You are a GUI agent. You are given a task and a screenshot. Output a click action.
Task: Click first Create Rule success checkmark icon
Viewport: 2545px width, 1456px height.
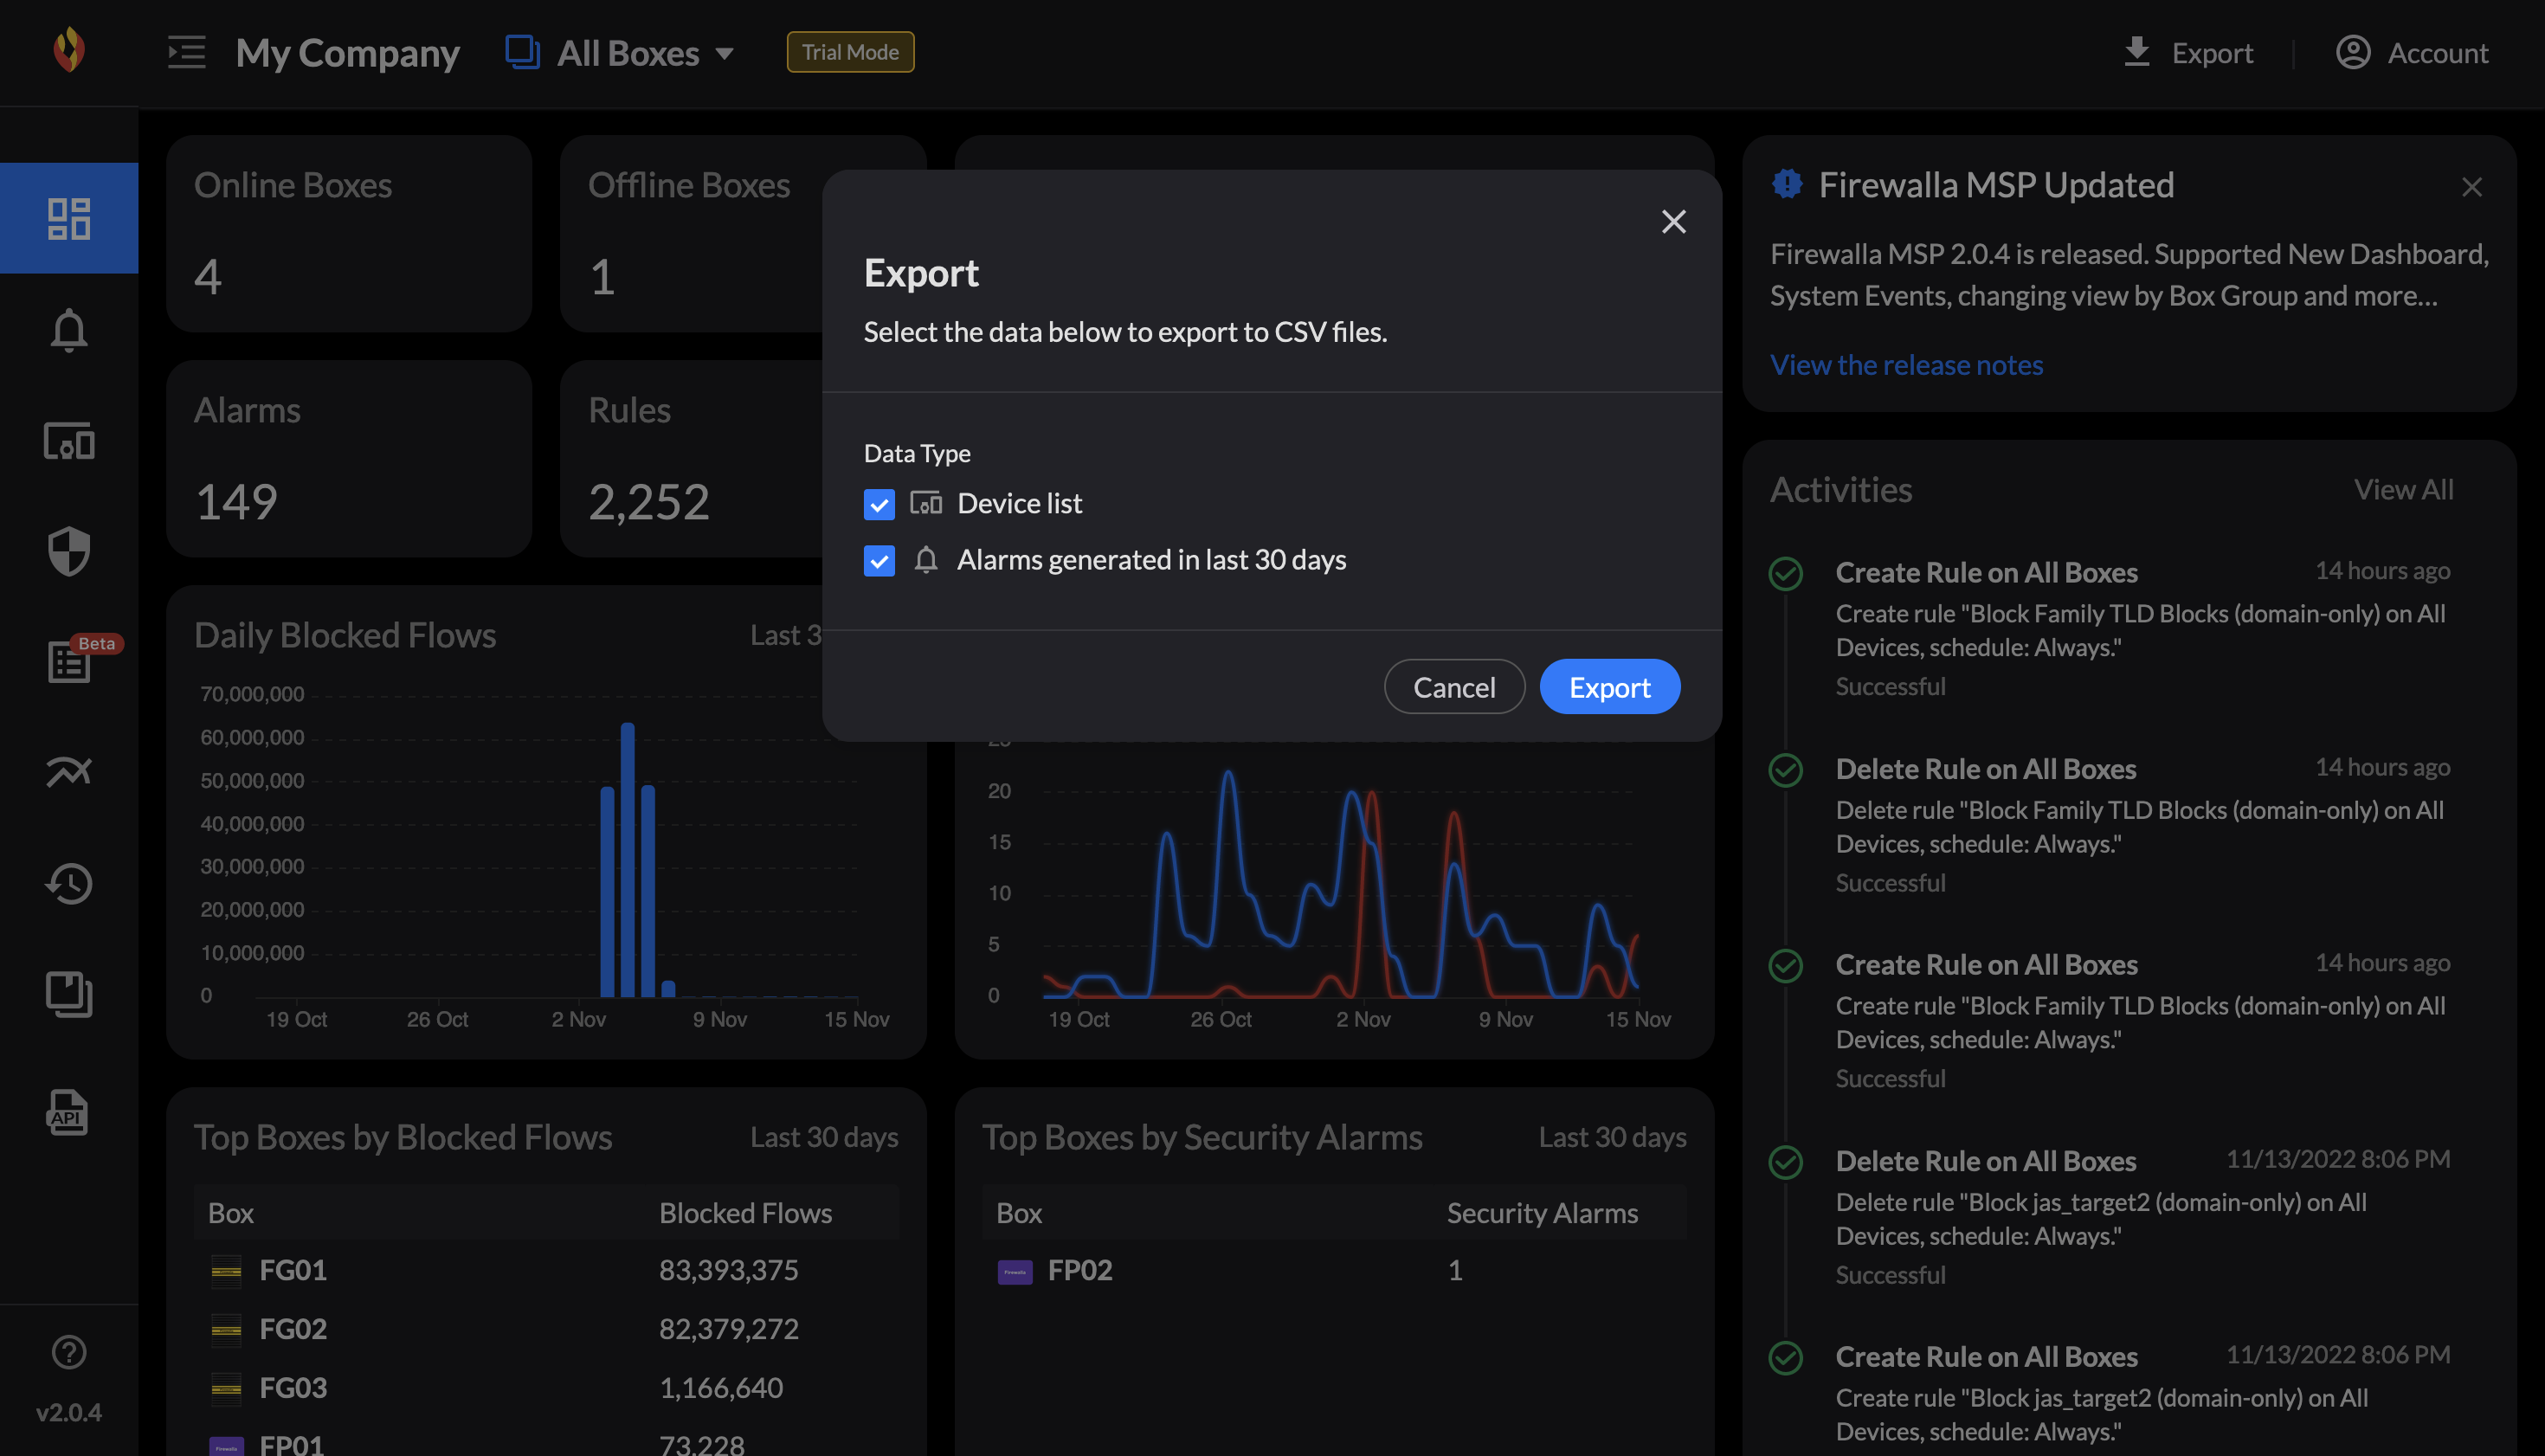click(x=1786, y=574)
